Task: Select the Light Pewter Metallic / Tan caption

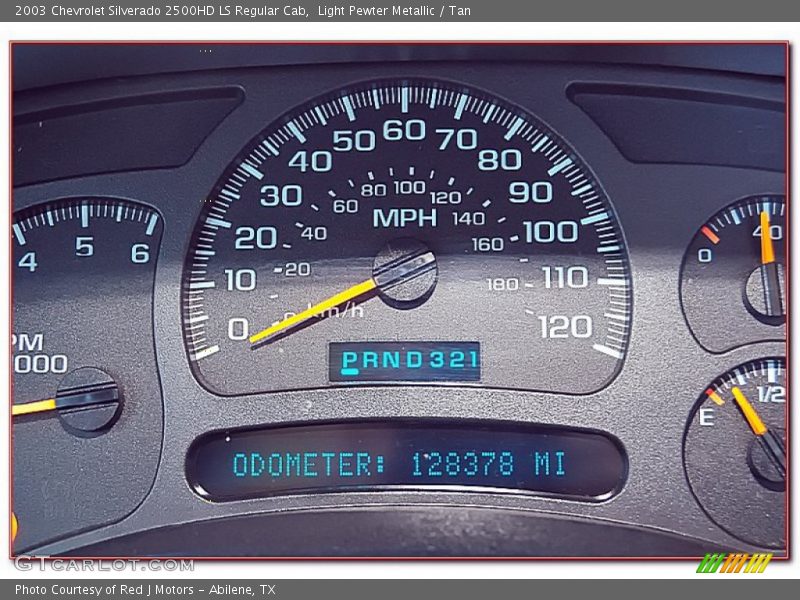Action: tap(394, 11)
